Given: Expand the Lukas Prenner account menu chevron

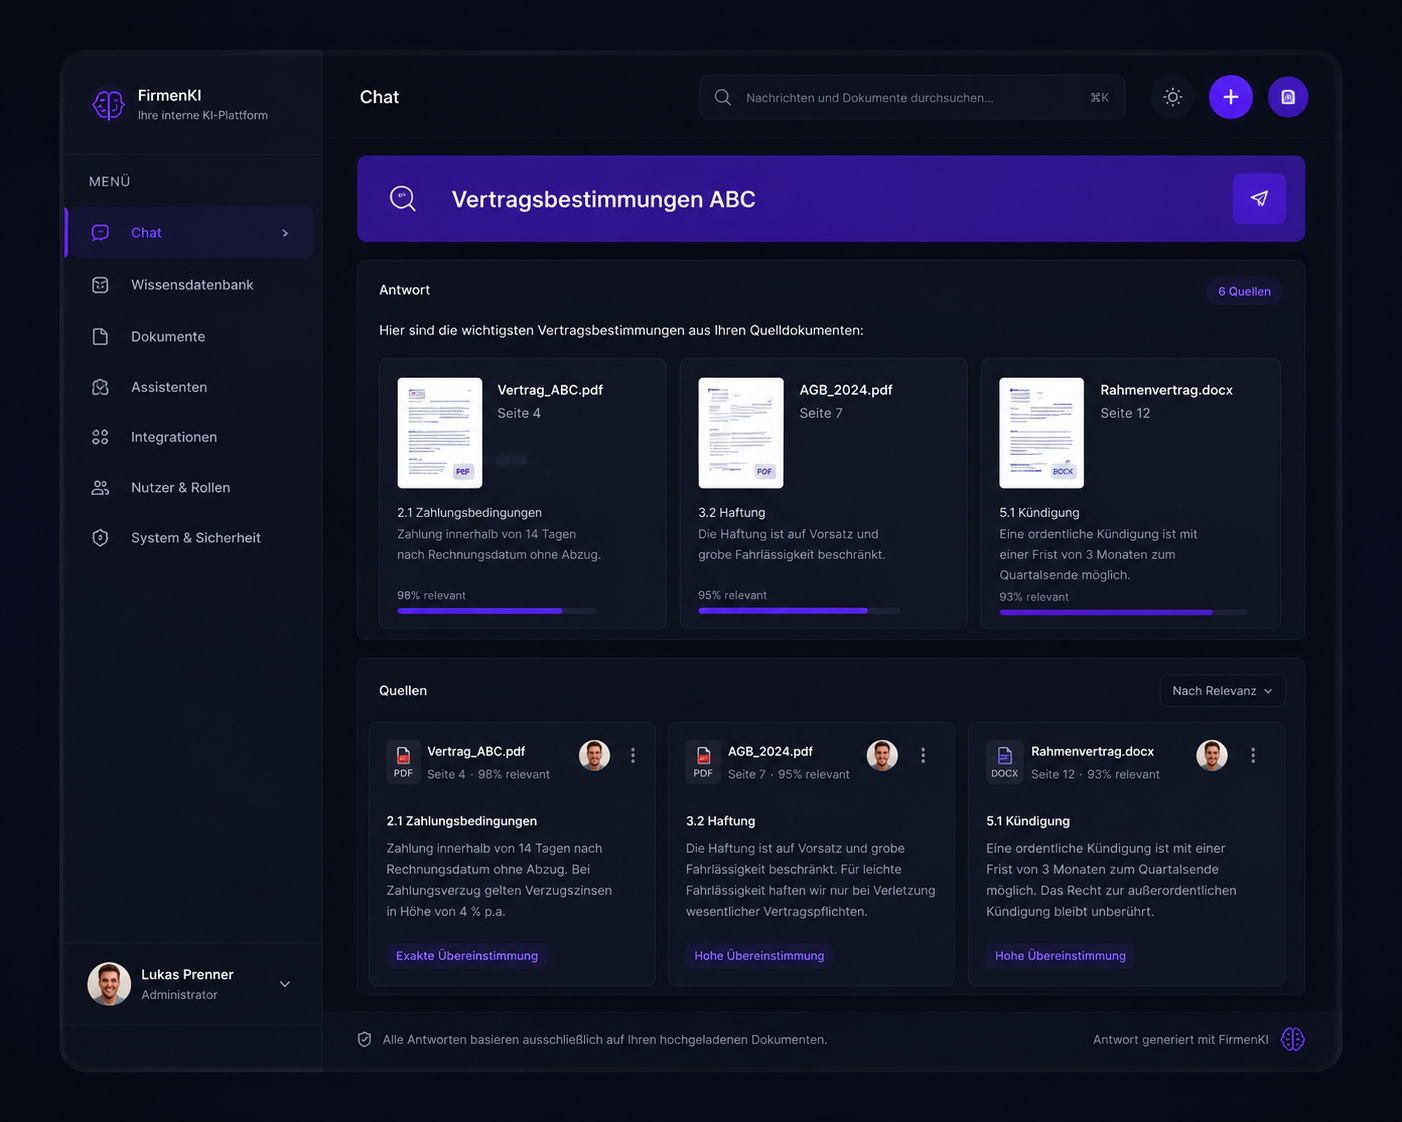Looking at the screenshot, I should click(x=285, y=984).
